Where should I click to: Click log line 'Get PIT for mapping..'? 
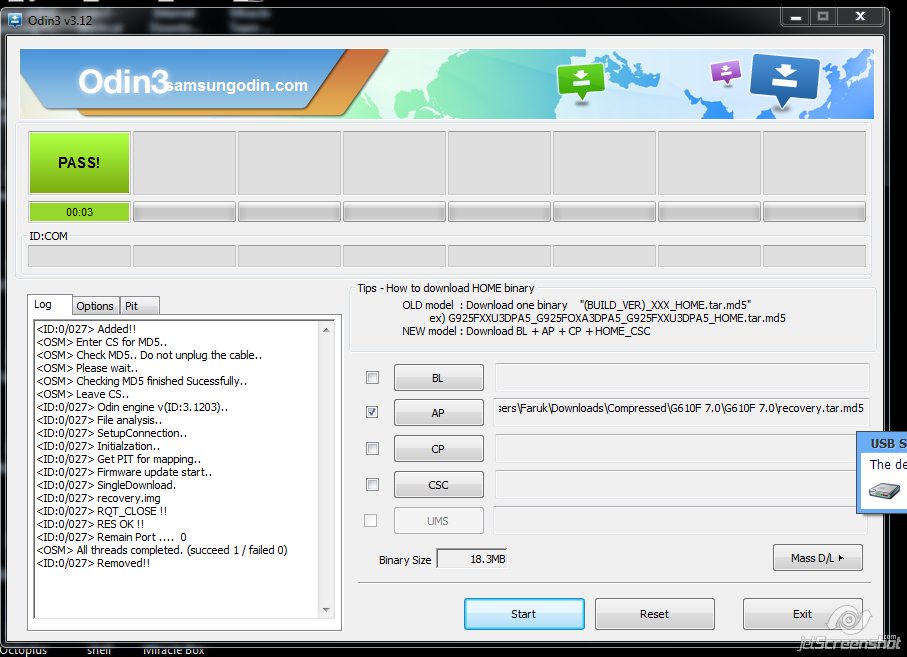pos(149,459)
